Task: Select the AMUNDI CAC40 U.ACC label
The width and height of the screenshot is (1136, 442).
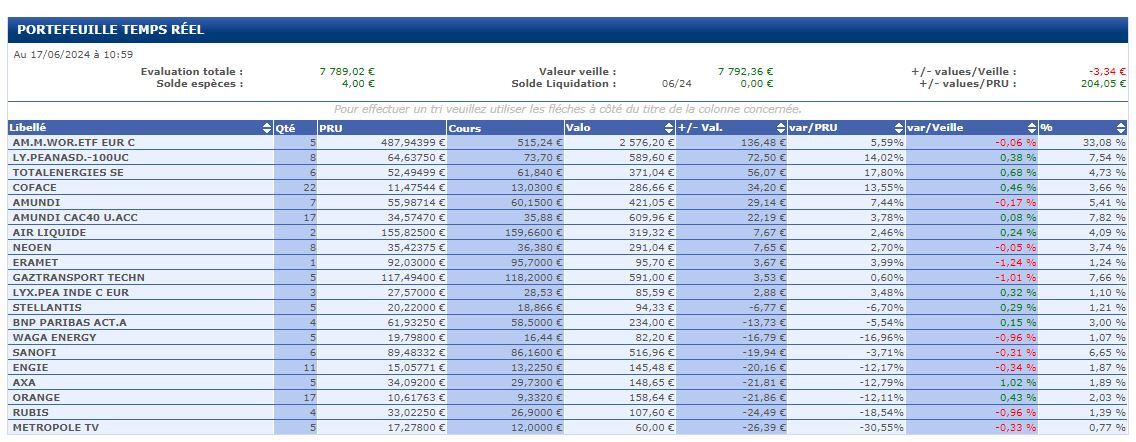Action: pyautogui.click(x=75, y=217)
